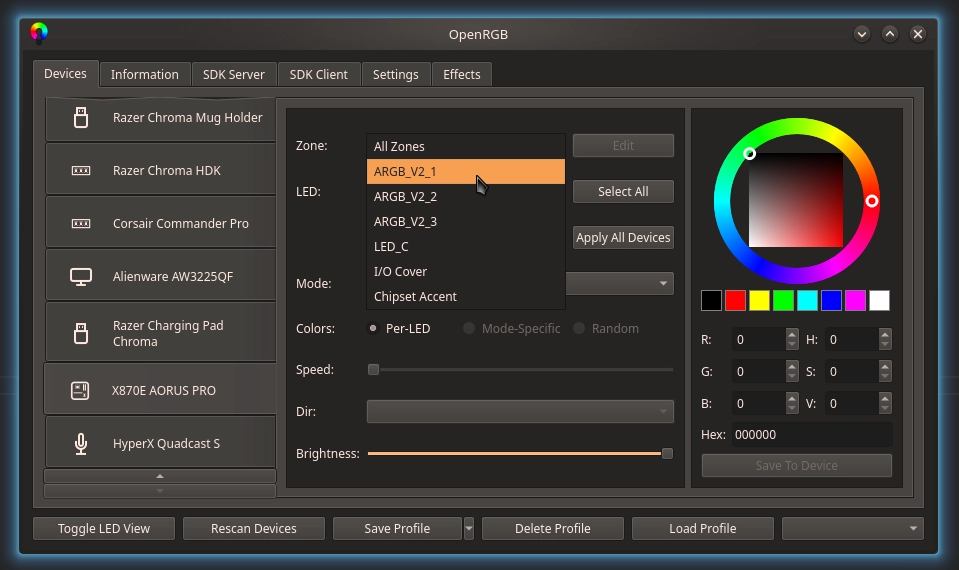This screenshot has height=570, width=959.
Task: Click the Alienware AW3225QF monitor icon
Action: click(81, 277)
